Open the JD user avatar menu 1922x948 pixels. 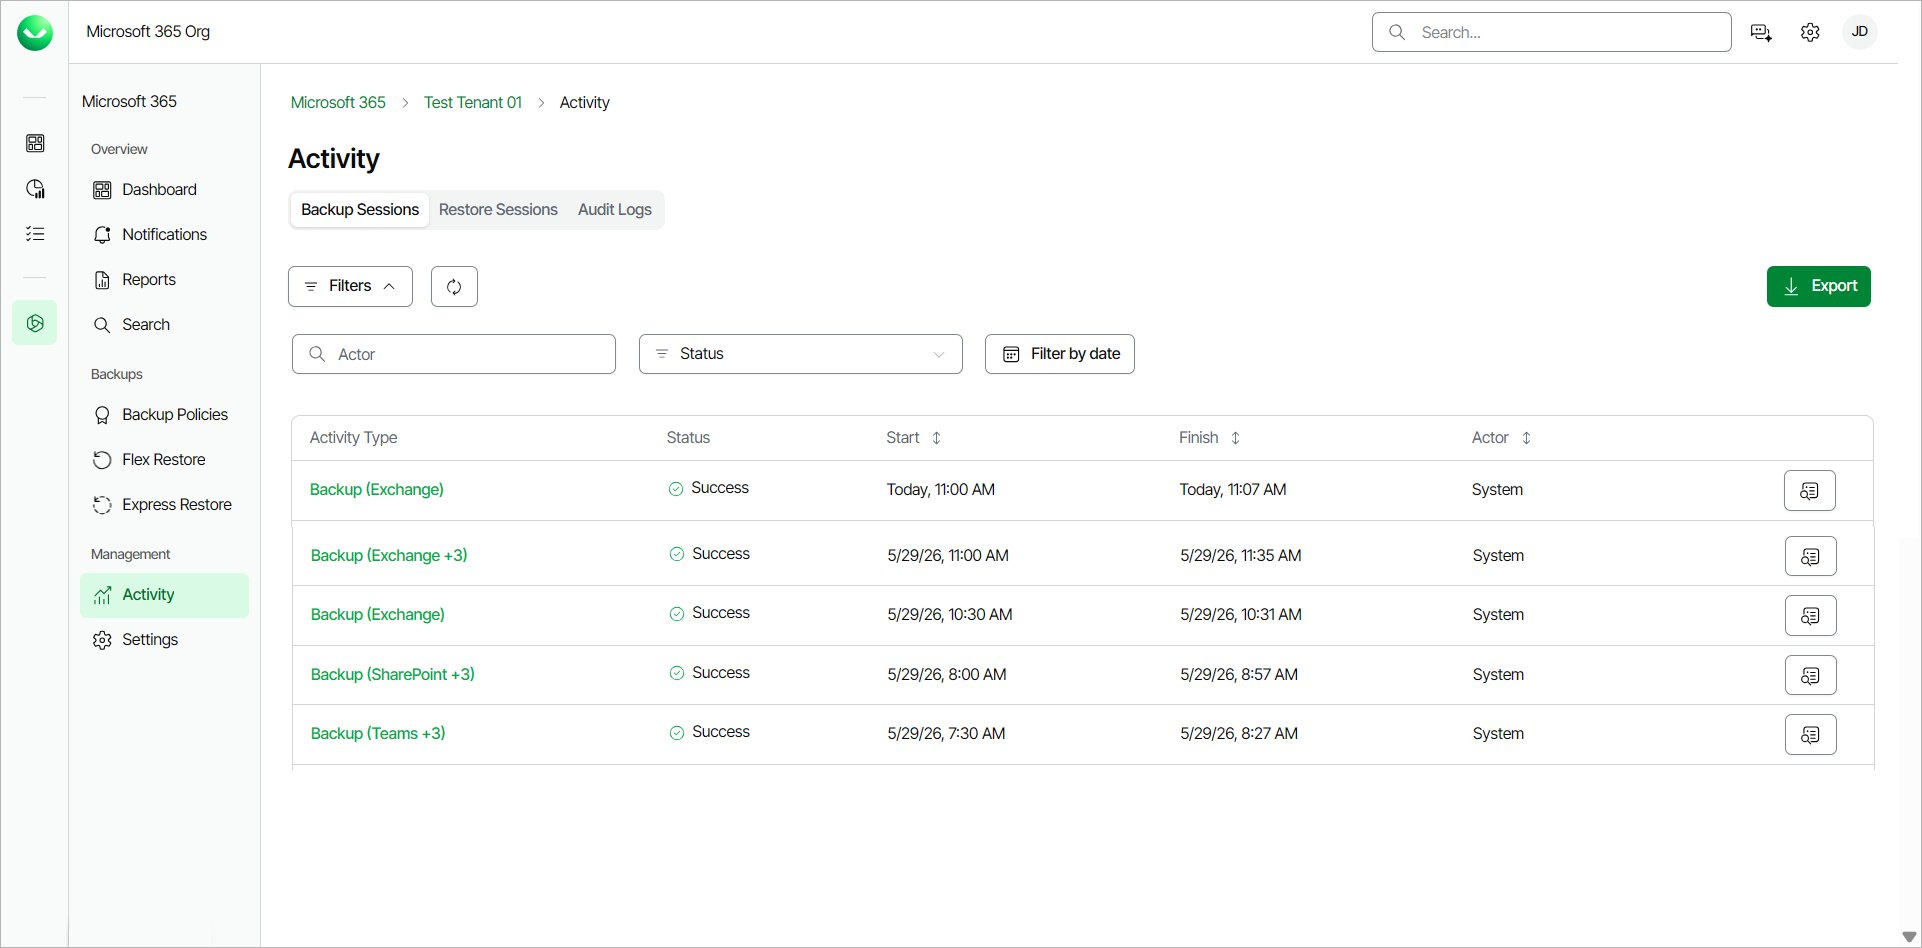[1860, 32]
